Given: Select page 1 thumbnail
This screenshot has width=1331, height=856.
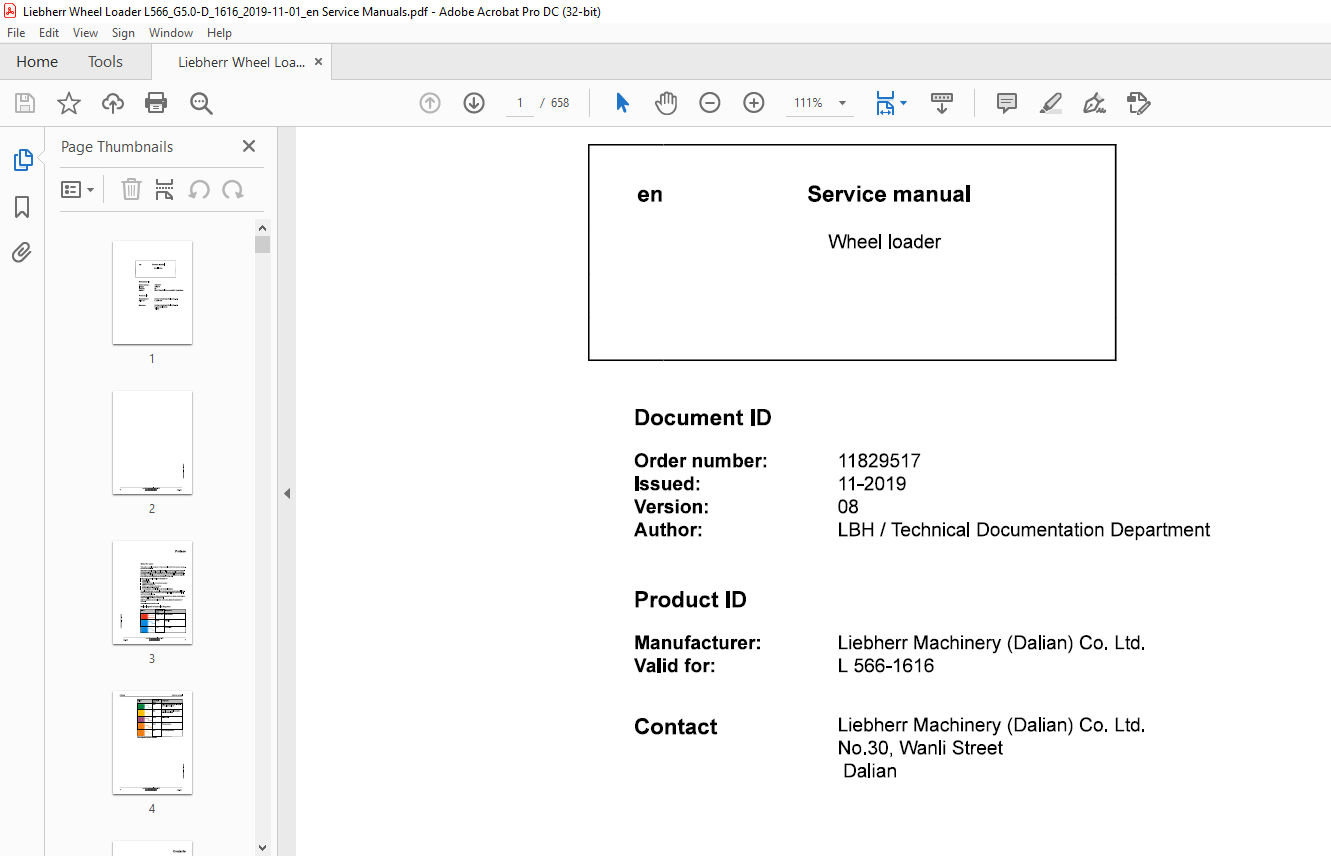Looking at the screenshot, I should (x=152, y=292).
